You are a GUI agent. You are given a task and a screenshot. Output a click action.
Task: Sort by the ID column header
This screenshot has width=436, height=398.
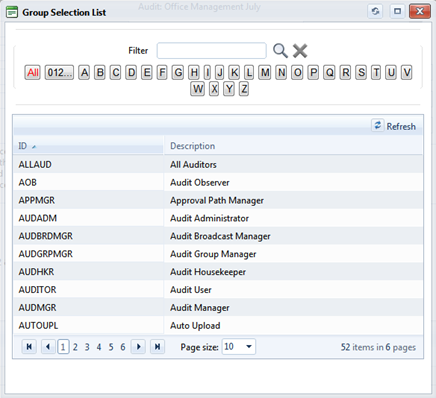88,146
